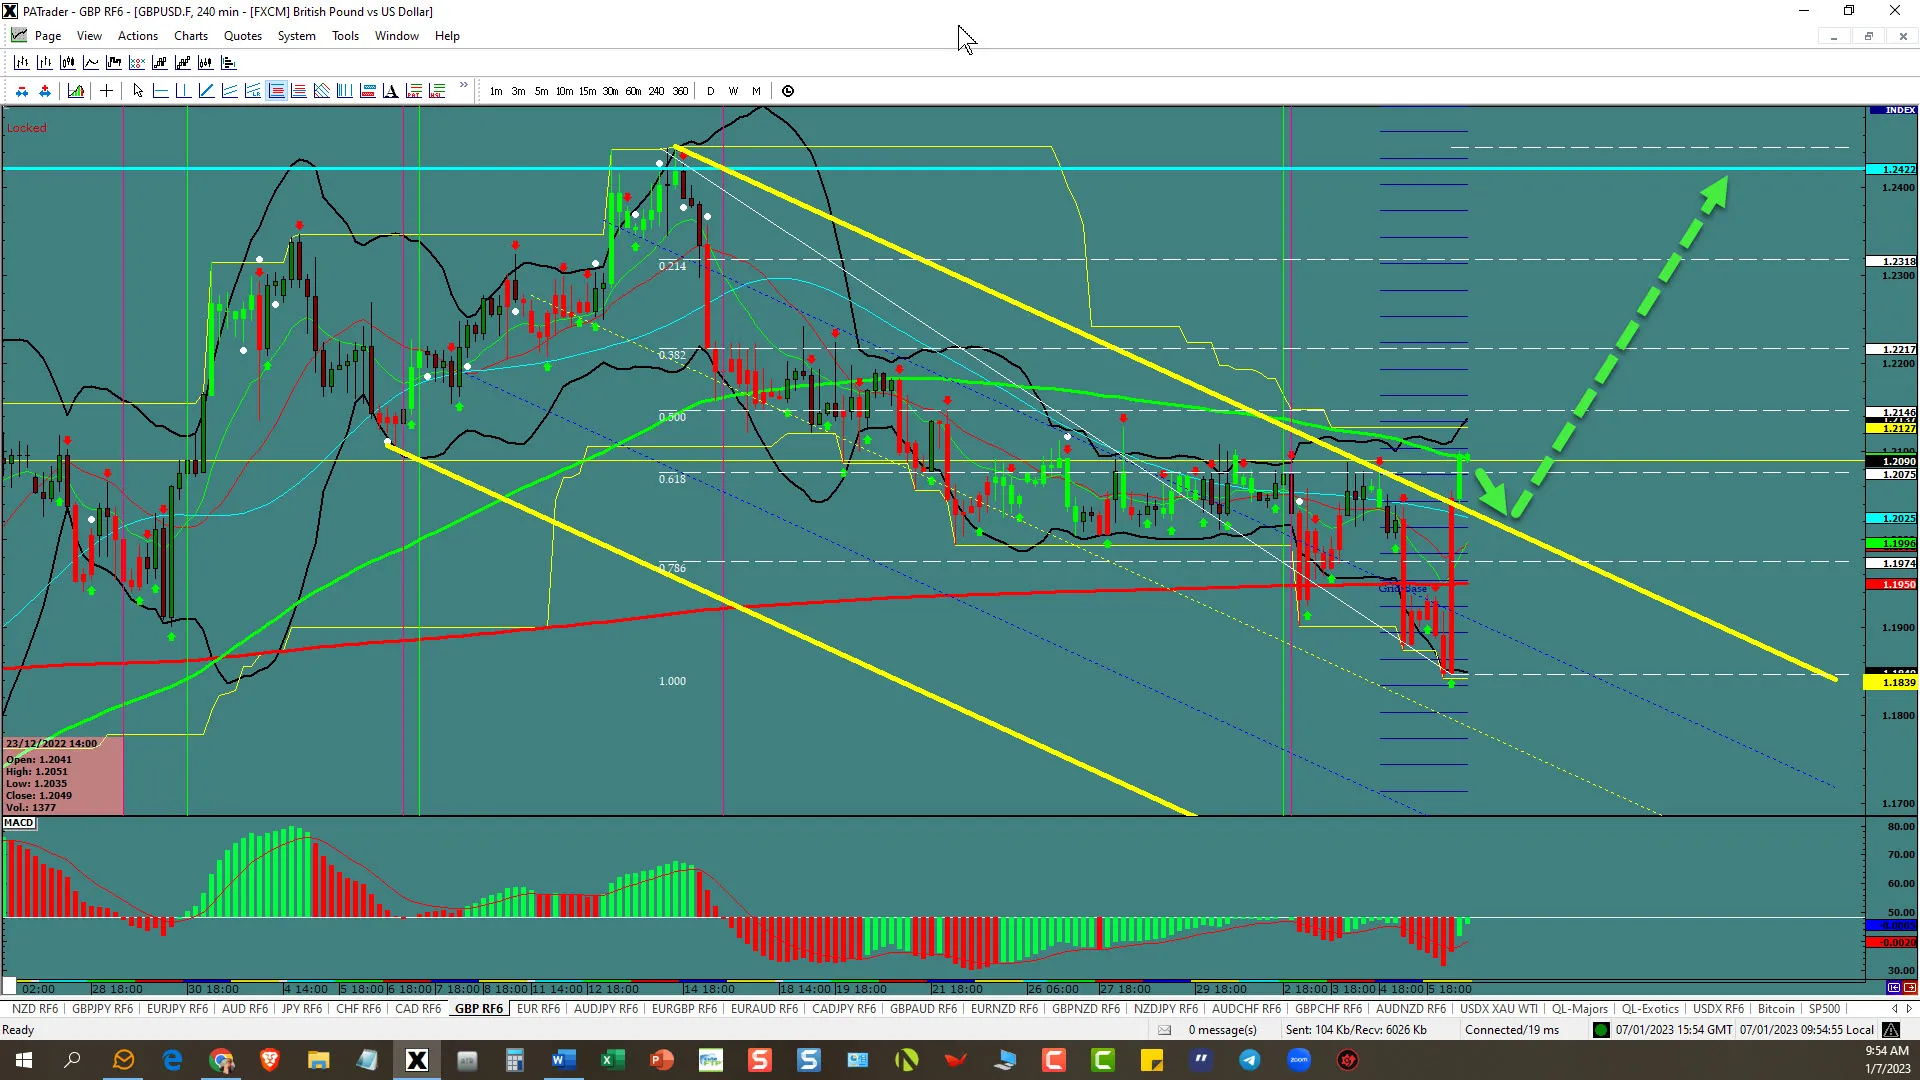Pick the crosshair cursor tool

(106, 91)
